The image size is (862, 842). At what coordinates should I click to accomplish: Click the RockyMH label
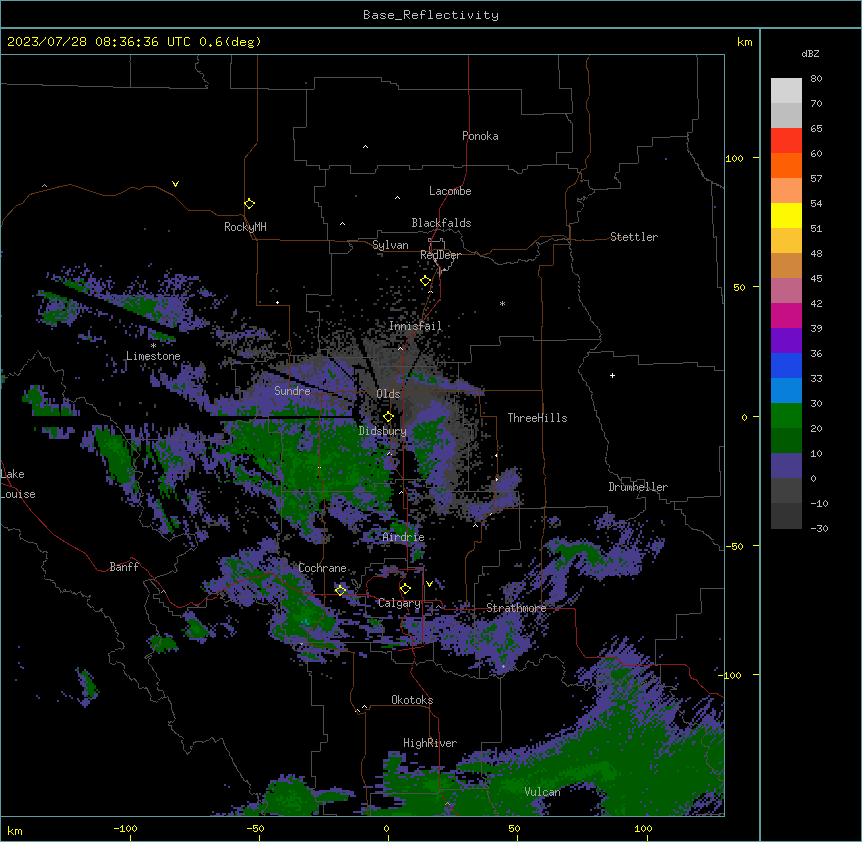click(245, 227)
